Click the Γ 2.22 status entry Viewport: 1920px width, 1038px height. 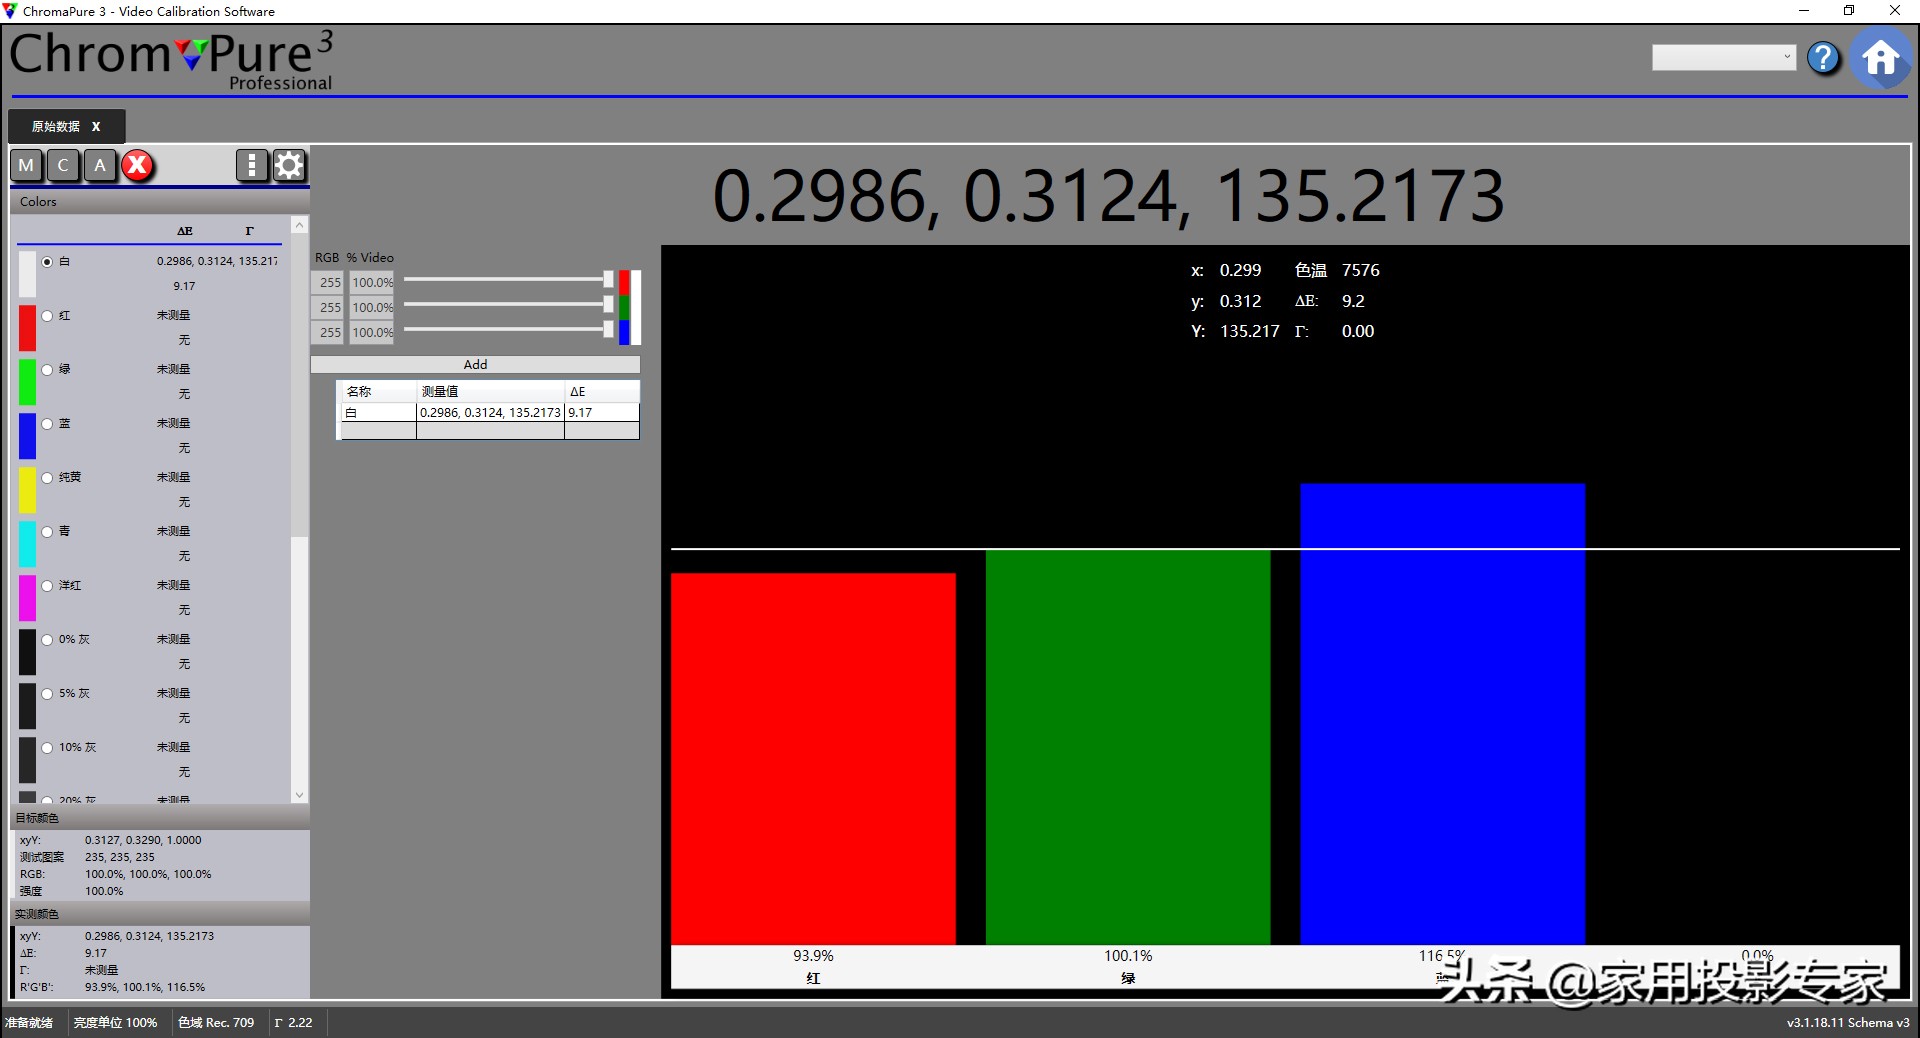coord(294,1023)
